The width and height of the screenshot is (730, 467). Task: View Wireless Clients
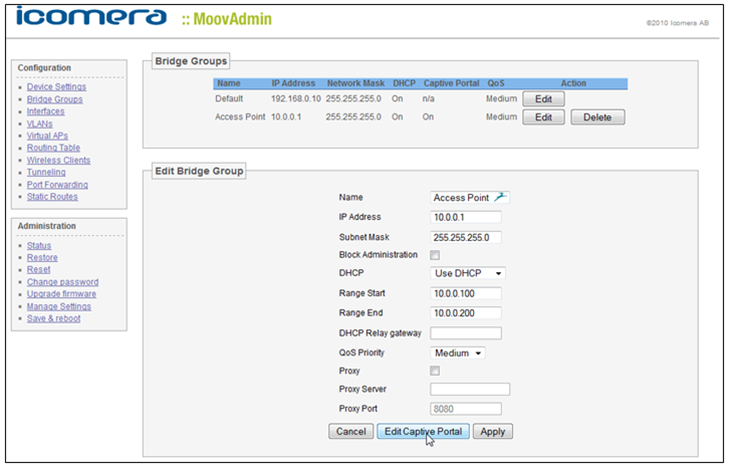pos(59,160)
